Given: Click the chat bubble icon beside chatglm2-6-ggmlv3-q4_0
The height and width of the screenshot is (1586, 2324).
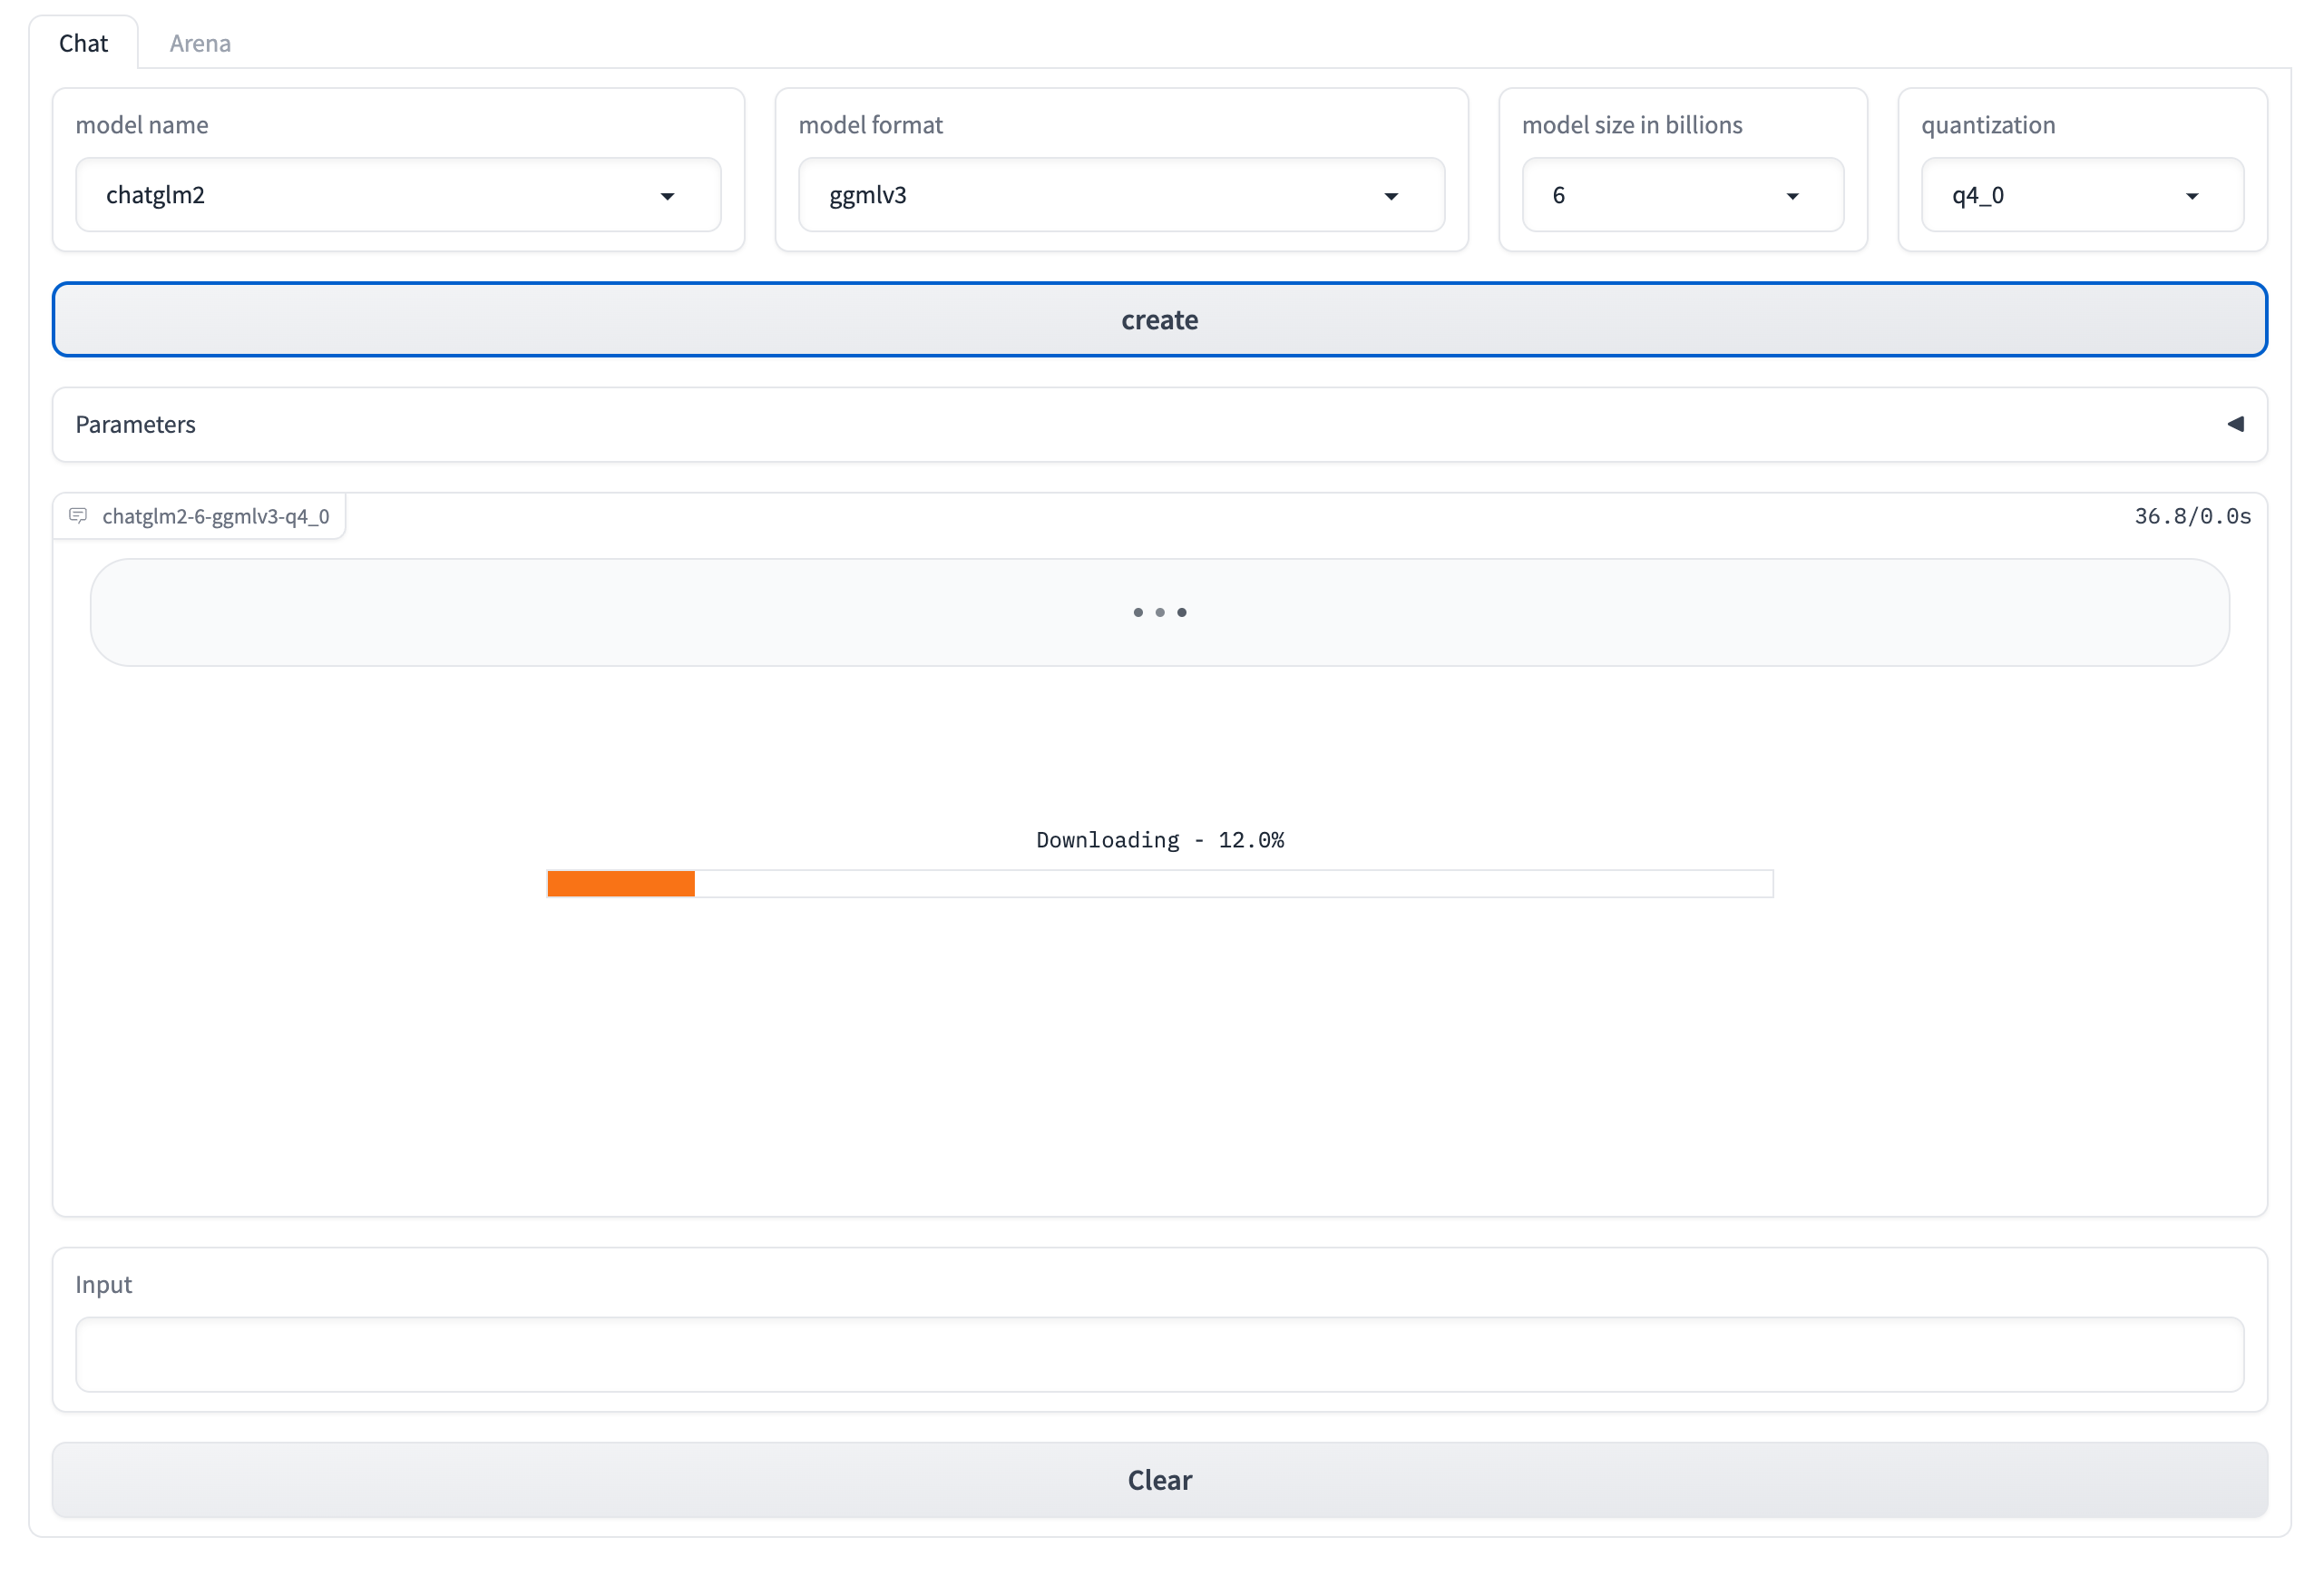Looking at the screenshot, I should 78,516.
